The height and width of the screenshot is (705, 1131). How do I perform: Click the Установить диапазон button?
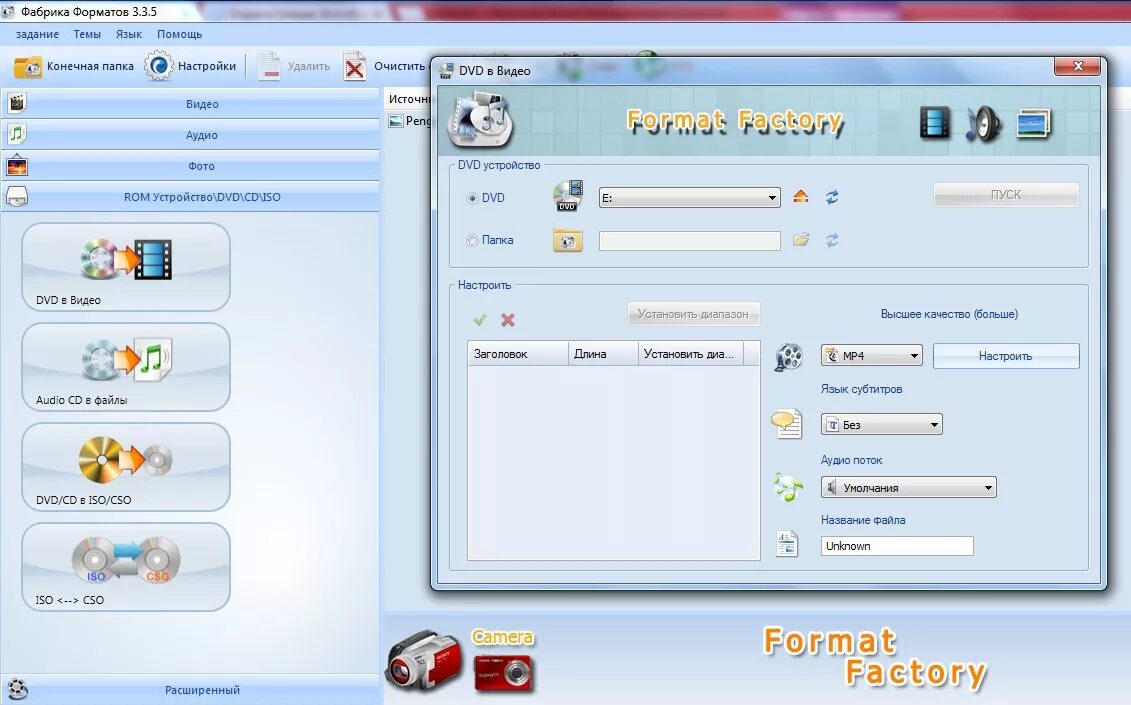click(693, 314)
